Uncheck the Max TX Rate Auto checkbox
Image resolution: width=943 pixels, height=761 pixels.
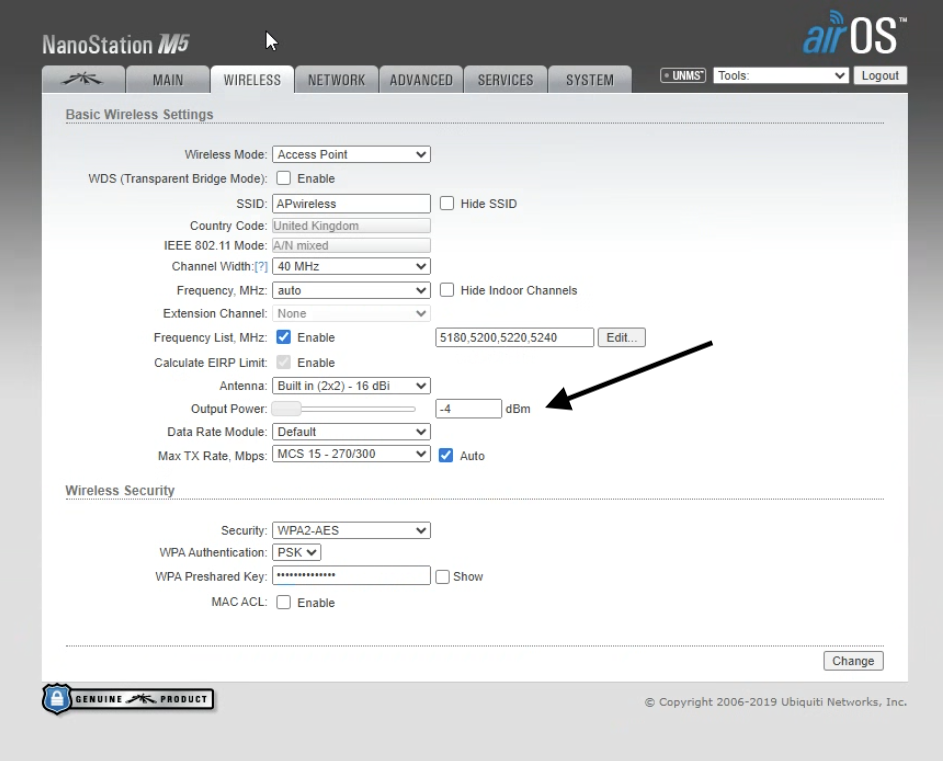click(x=446, y=455)
